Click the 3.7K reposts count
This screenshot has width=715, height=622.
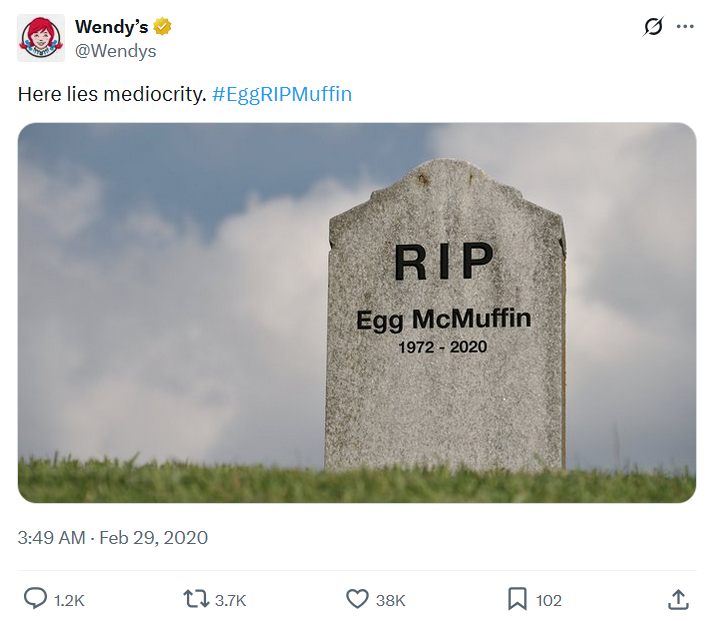pyautogui.click(x=230, y=600)
